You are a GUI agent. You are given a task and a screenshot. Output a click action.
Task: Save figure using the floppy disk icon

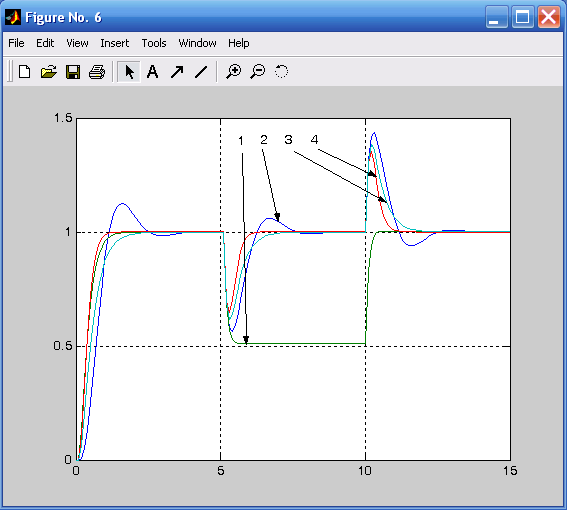point(73,72)
